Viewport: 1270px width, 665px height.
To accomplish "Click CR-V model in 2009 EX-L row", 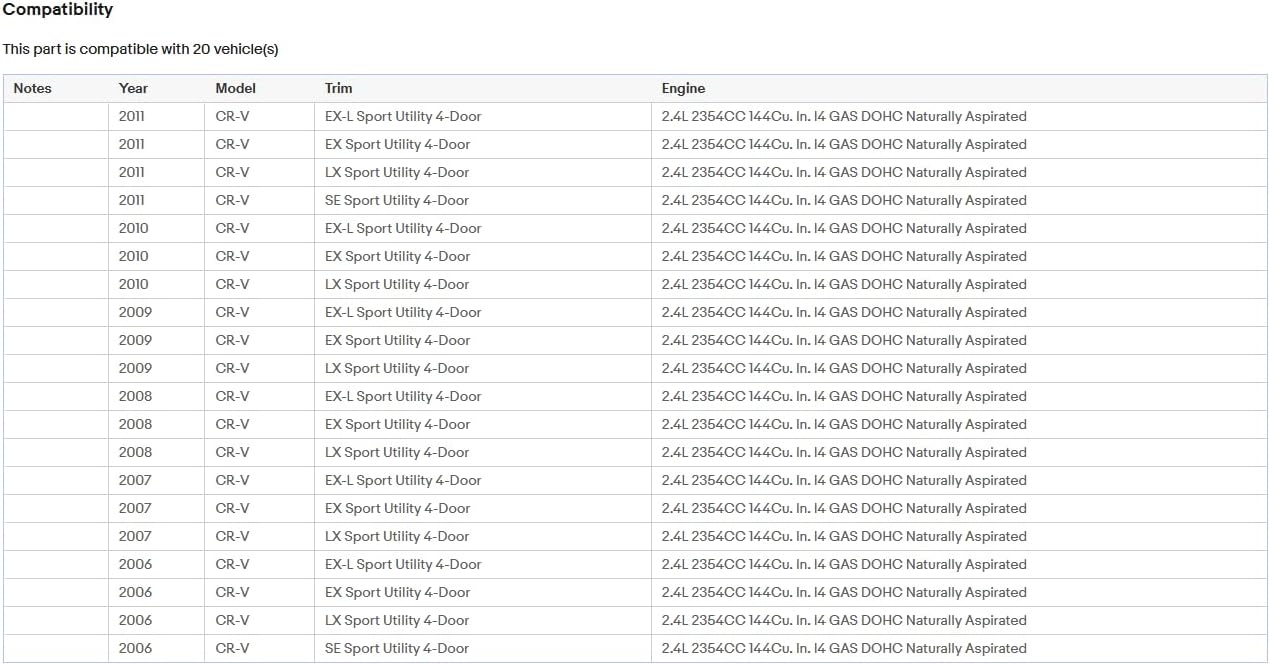I will pos(232,312).
